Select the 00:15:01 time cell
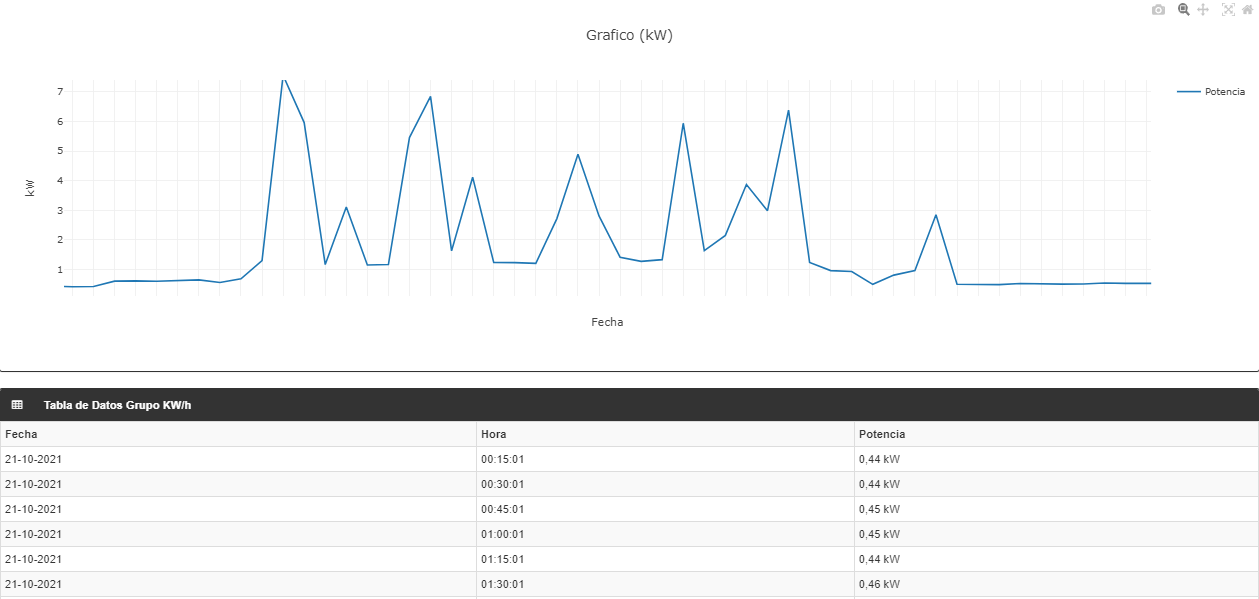Screen dimensions: 1259x599 click(502, 459)
